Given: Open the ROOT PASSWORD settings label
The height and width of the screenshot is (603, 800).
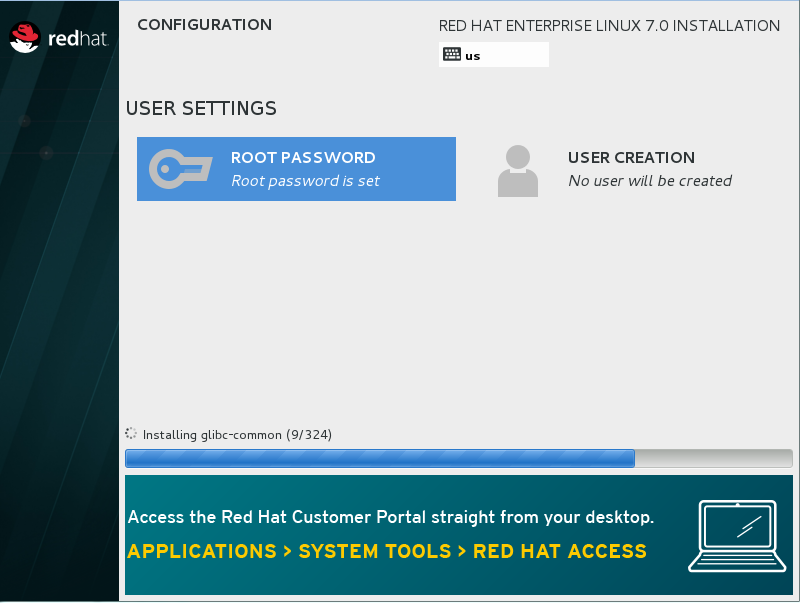Looking at the screenshot, I should [303, 157].
